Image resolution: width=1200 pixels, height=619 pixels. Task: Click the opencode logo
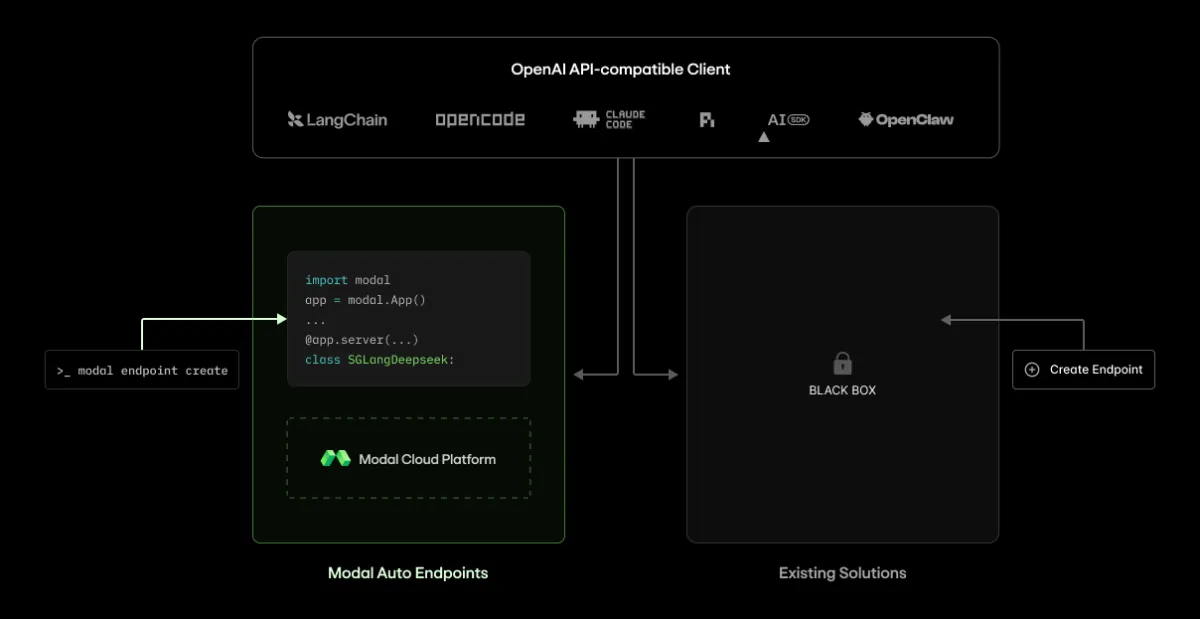pos(480,120)
